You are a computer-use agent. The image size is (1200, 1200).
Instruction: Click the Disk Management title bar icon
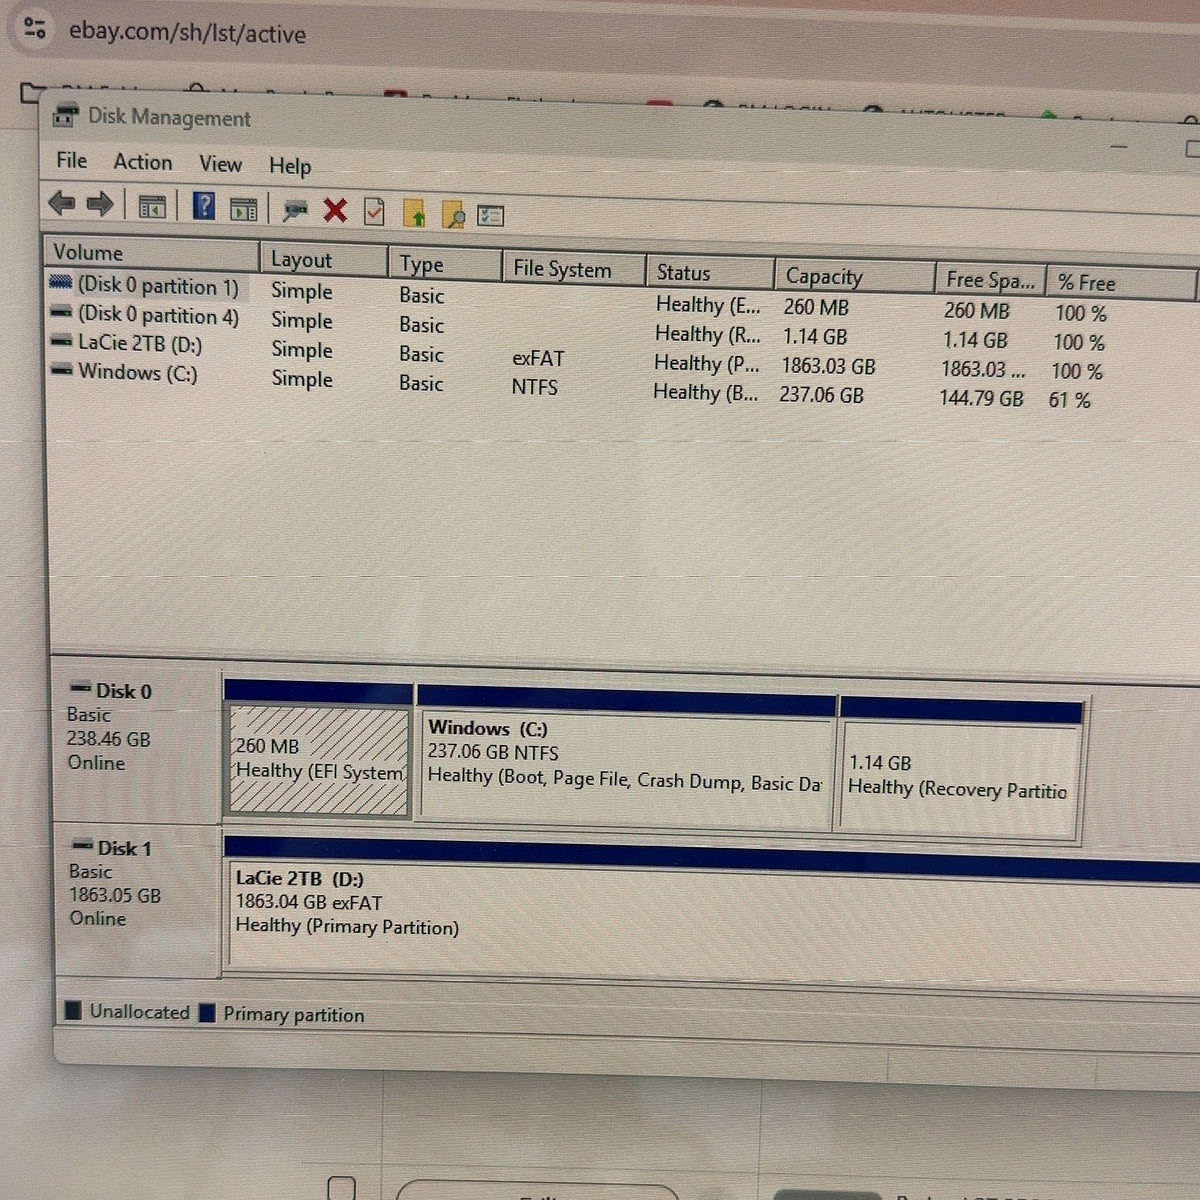(65, 115)
